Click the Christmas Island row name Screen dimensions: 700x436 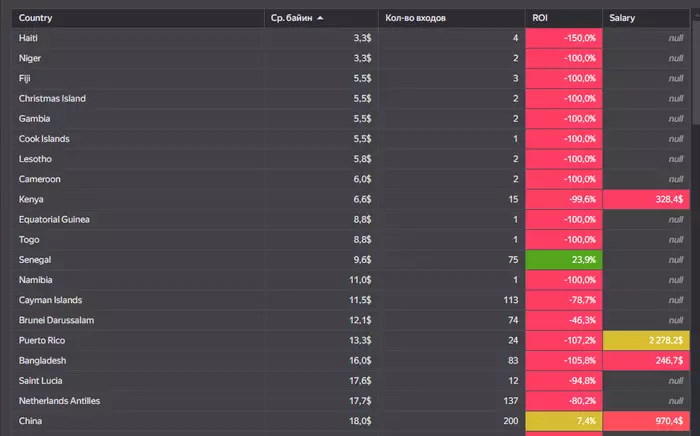coord(52,99)
